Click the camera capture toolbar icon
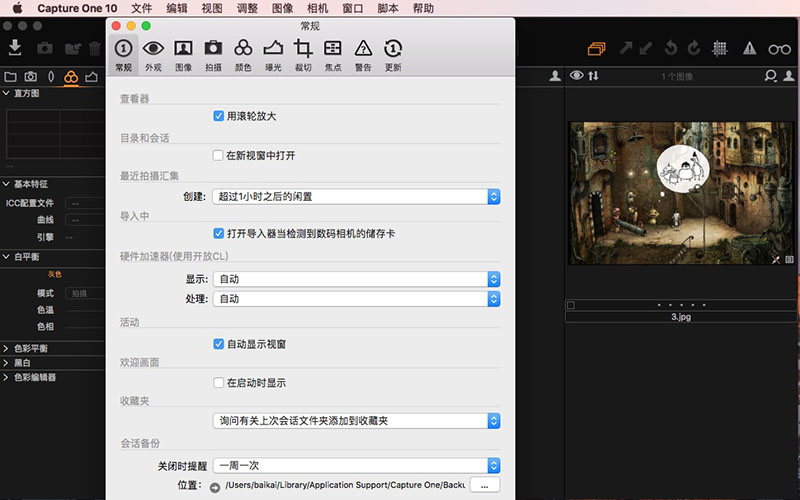 45,48
